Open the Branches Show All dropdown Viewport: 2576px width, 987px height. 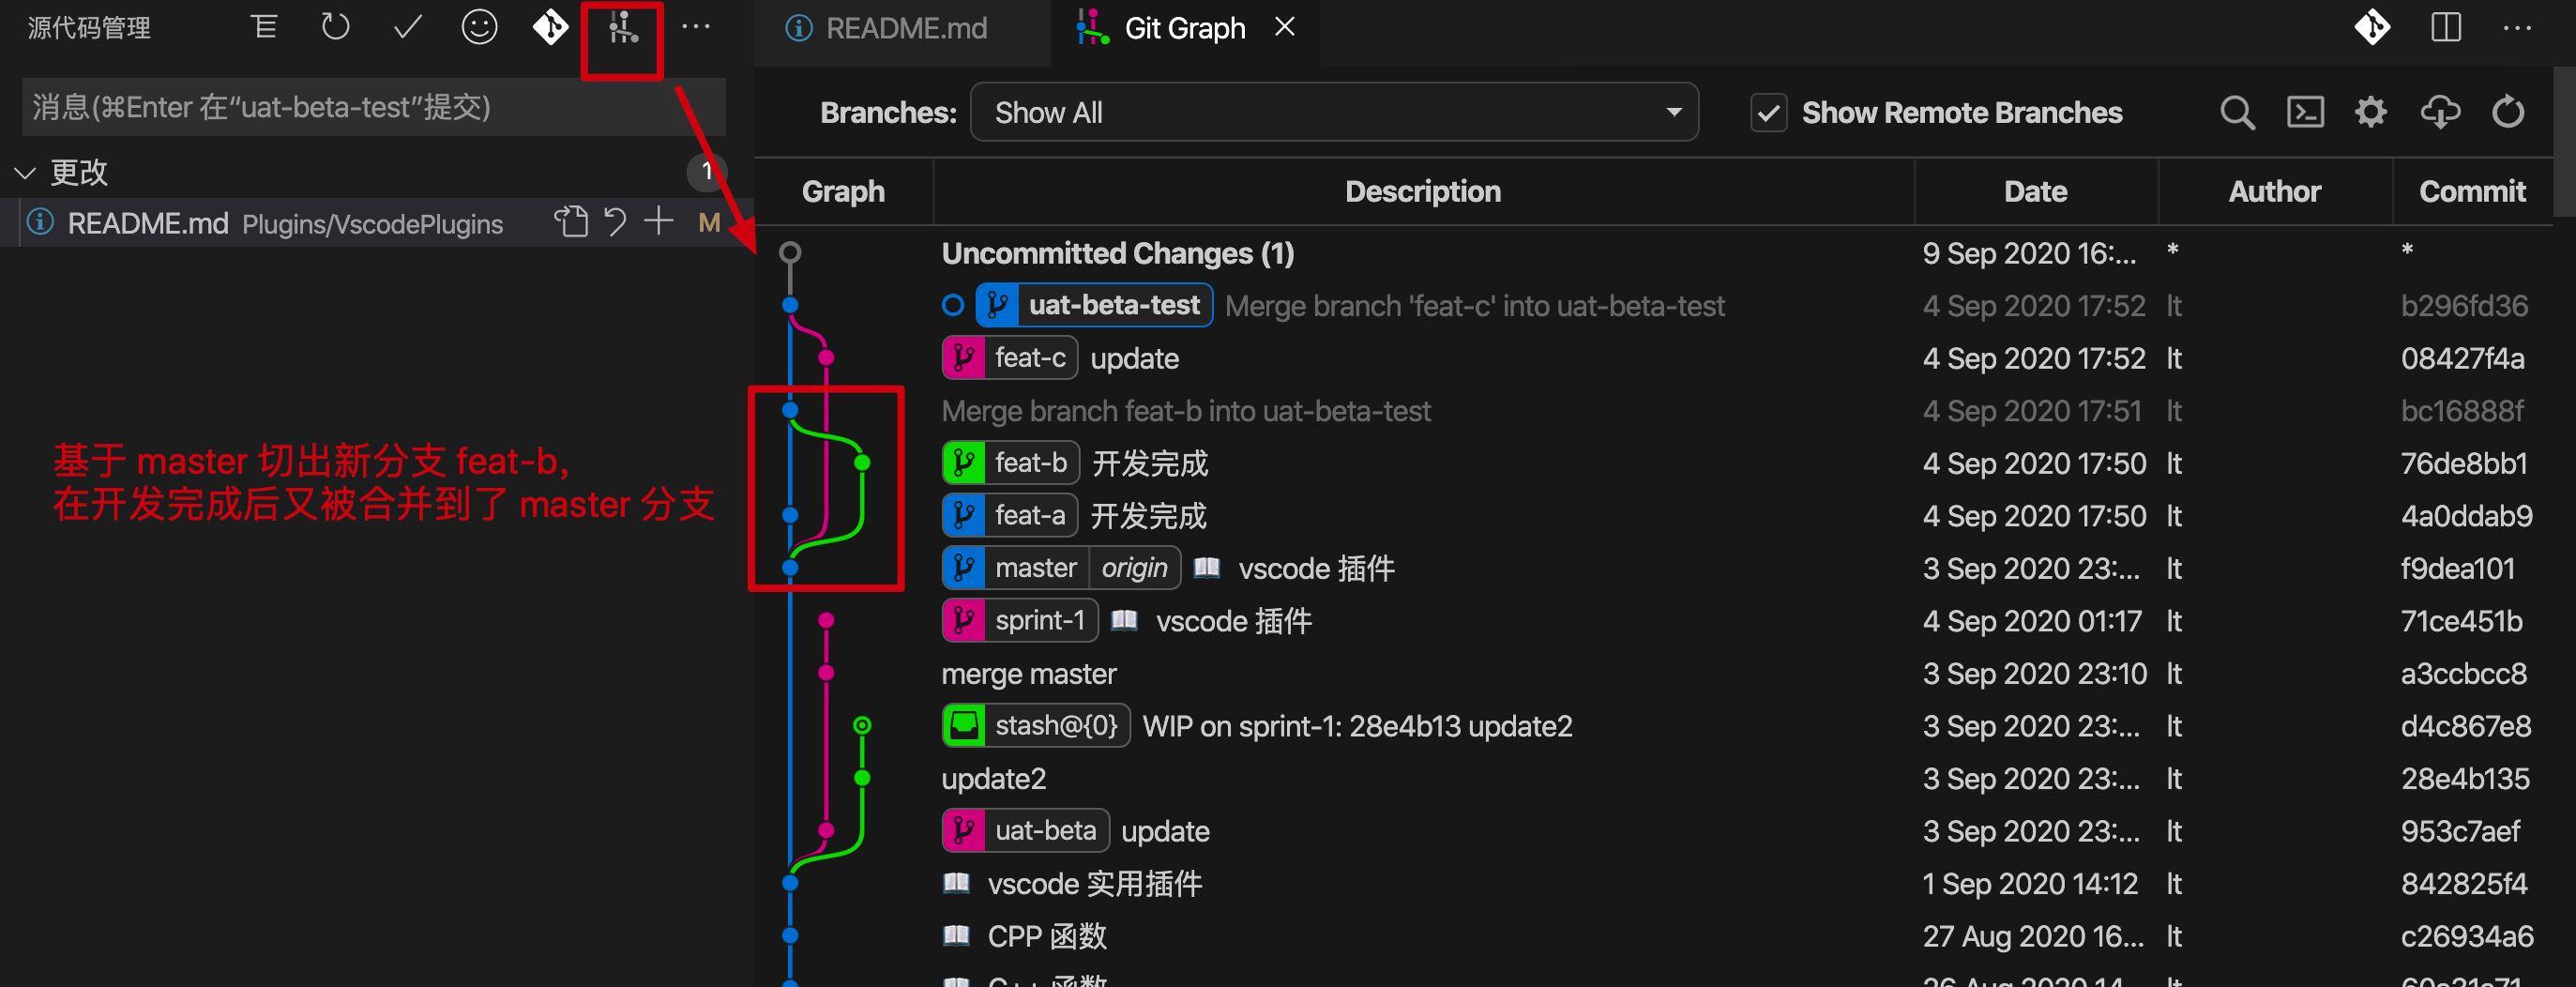tap(1333, 113)
